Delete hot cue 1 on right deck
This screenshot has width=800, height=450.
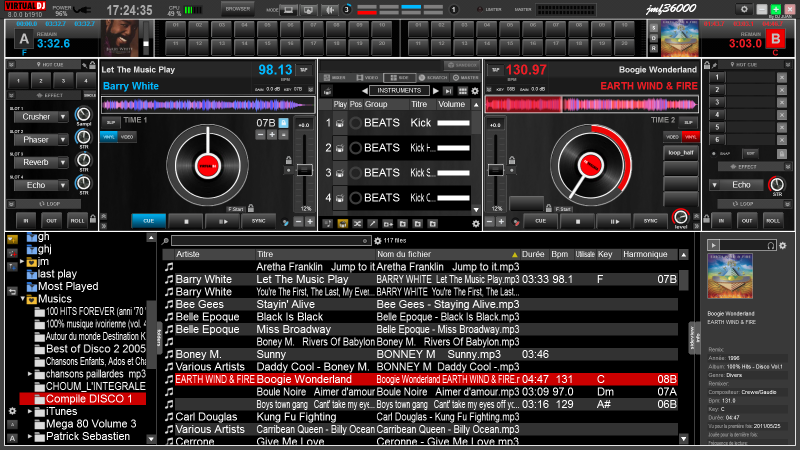[x=782, y=78]
